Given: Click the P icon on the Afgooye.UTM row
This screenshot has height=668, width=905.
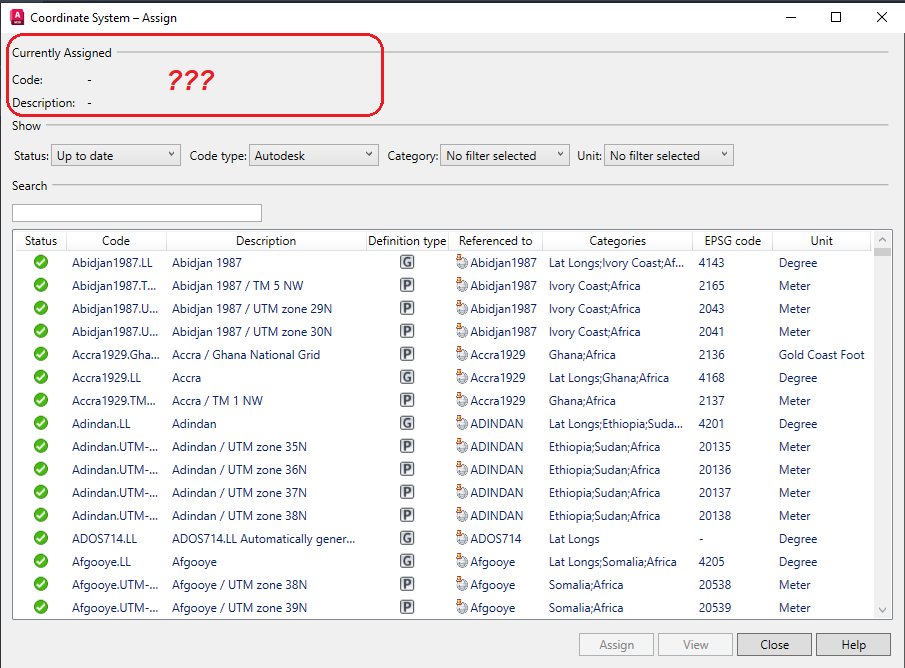Looking at the screenshot, I should [x=407, y=584].
